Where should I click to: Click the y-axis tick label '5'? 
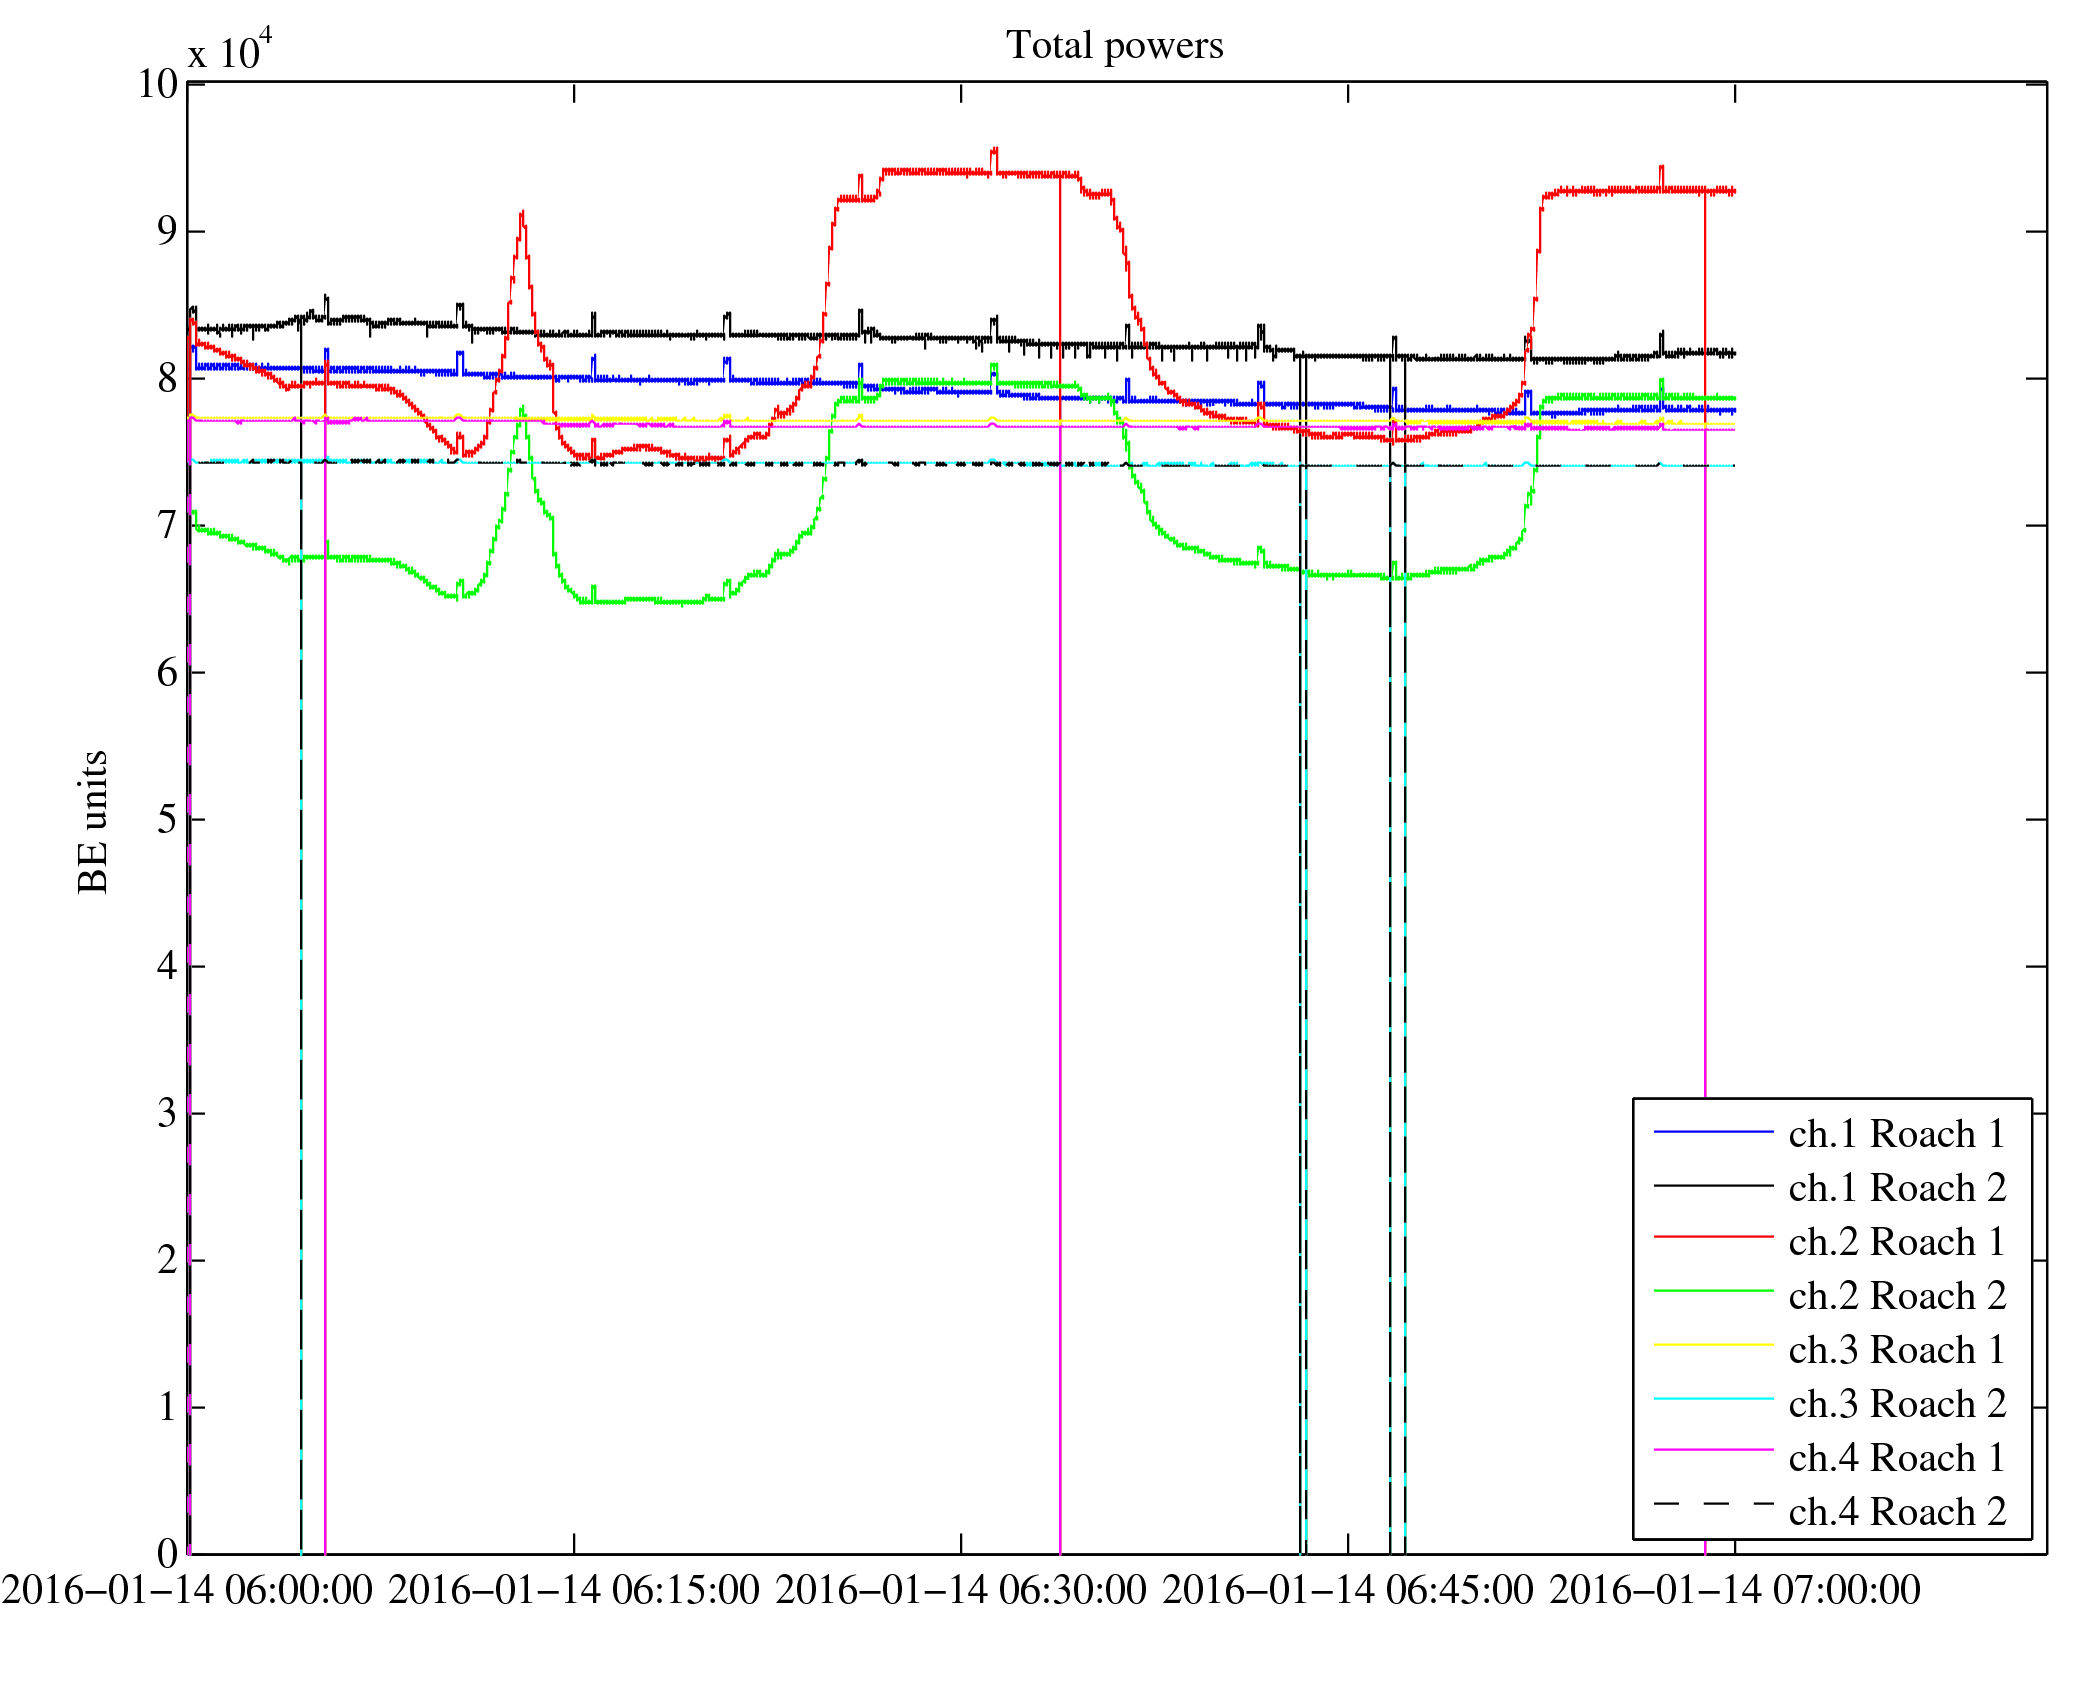click(x=167, y=820)
